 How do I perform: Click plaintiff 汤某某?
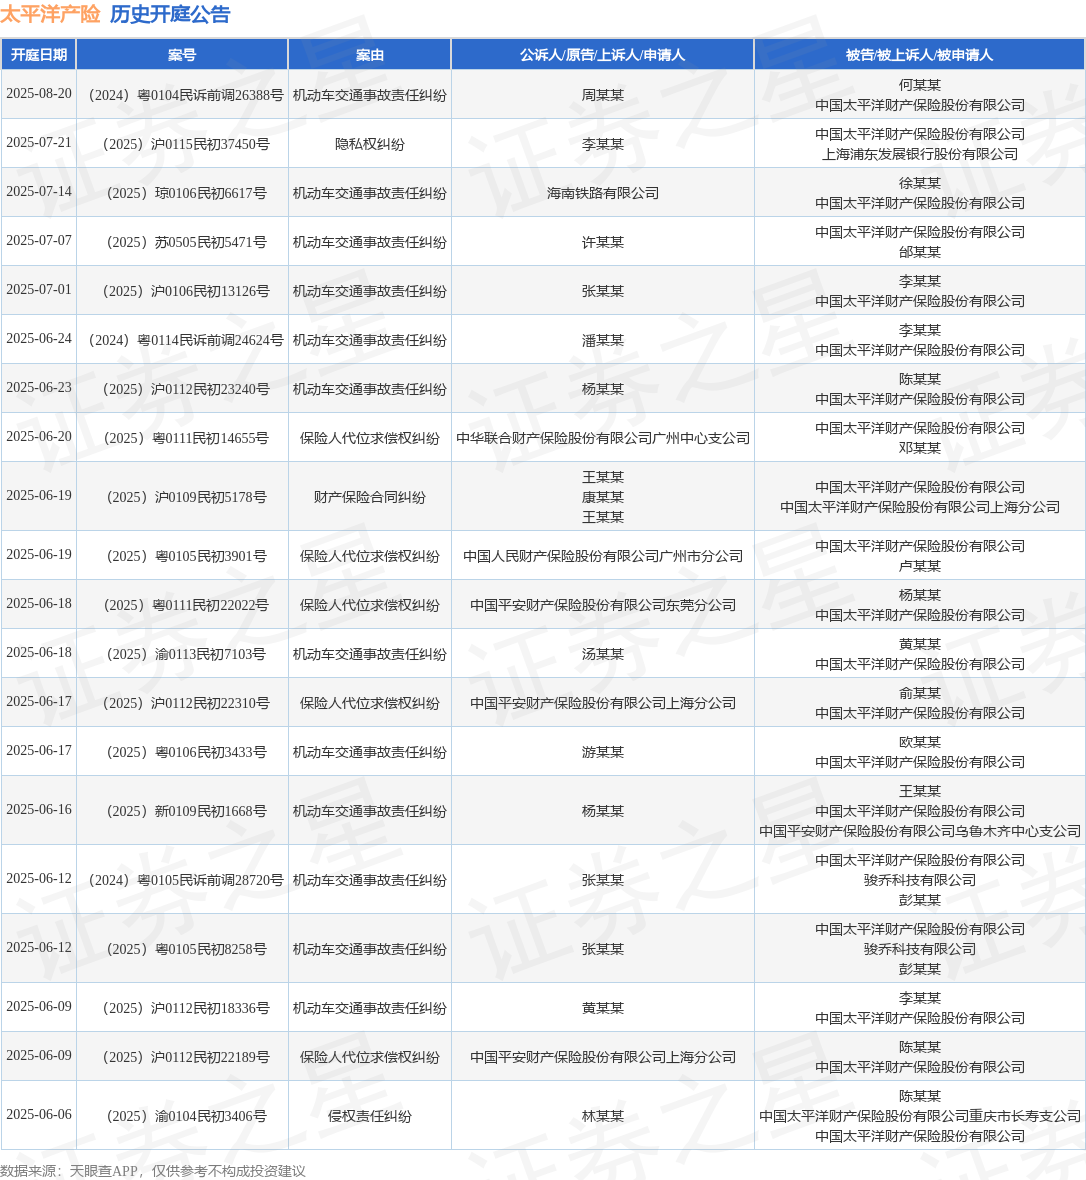pos(603,654)
